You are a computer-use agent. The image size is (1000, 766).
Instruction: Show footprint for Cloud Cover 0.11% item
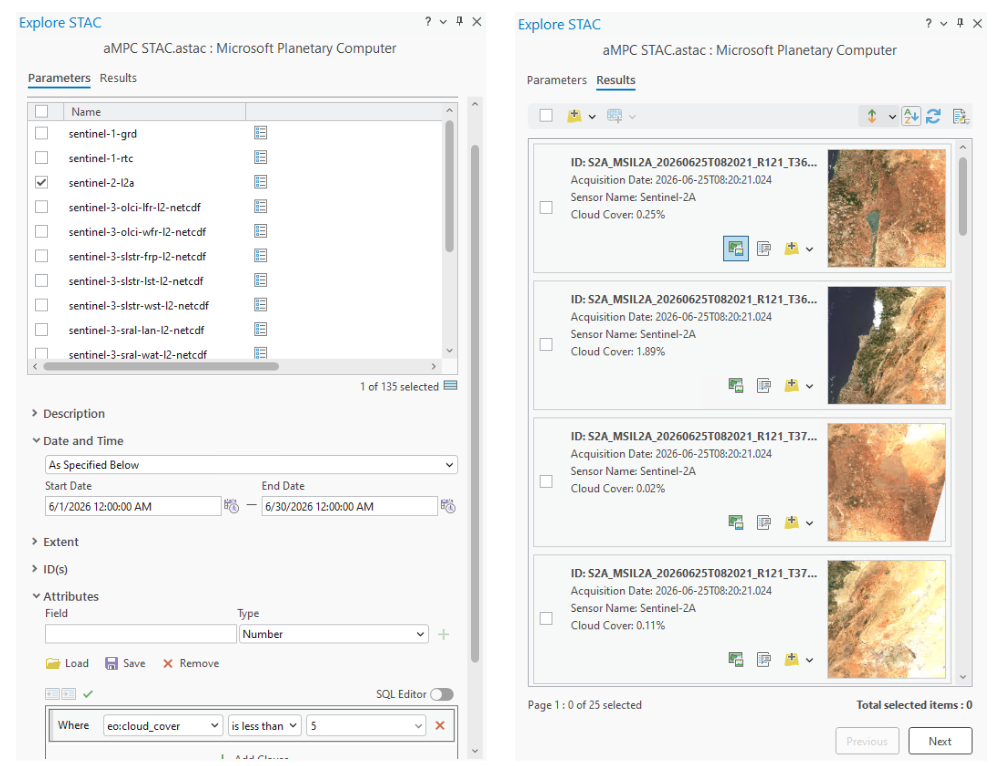(x=736, y=659)
